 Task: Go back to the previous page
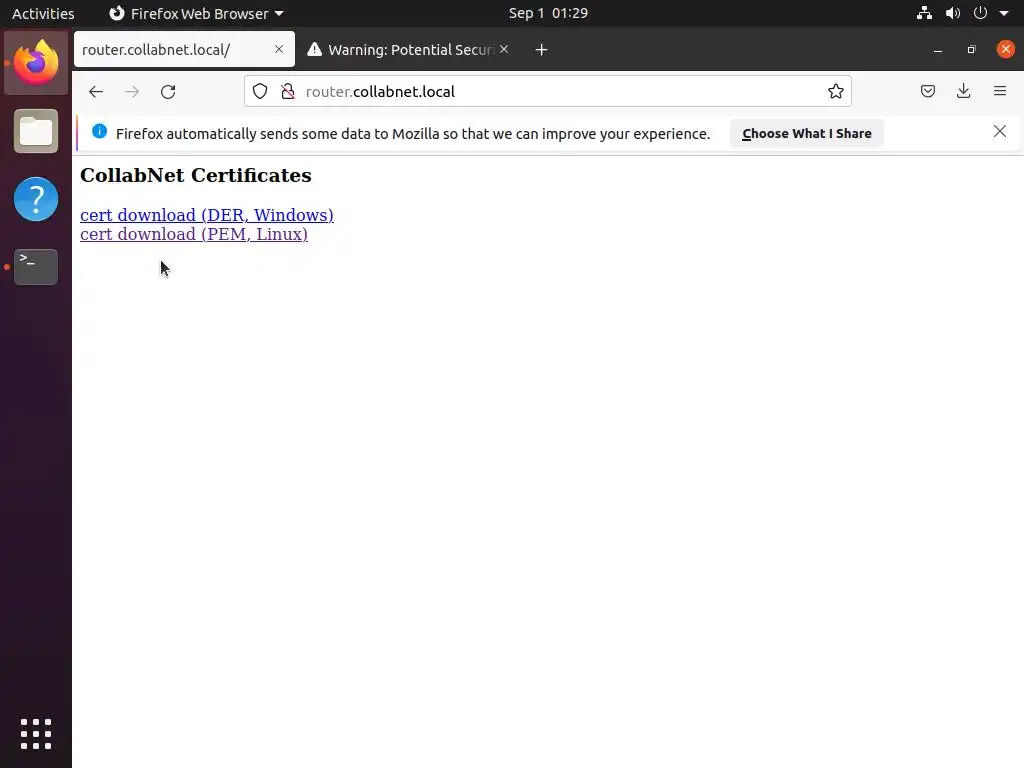click(x=96, y=91)
